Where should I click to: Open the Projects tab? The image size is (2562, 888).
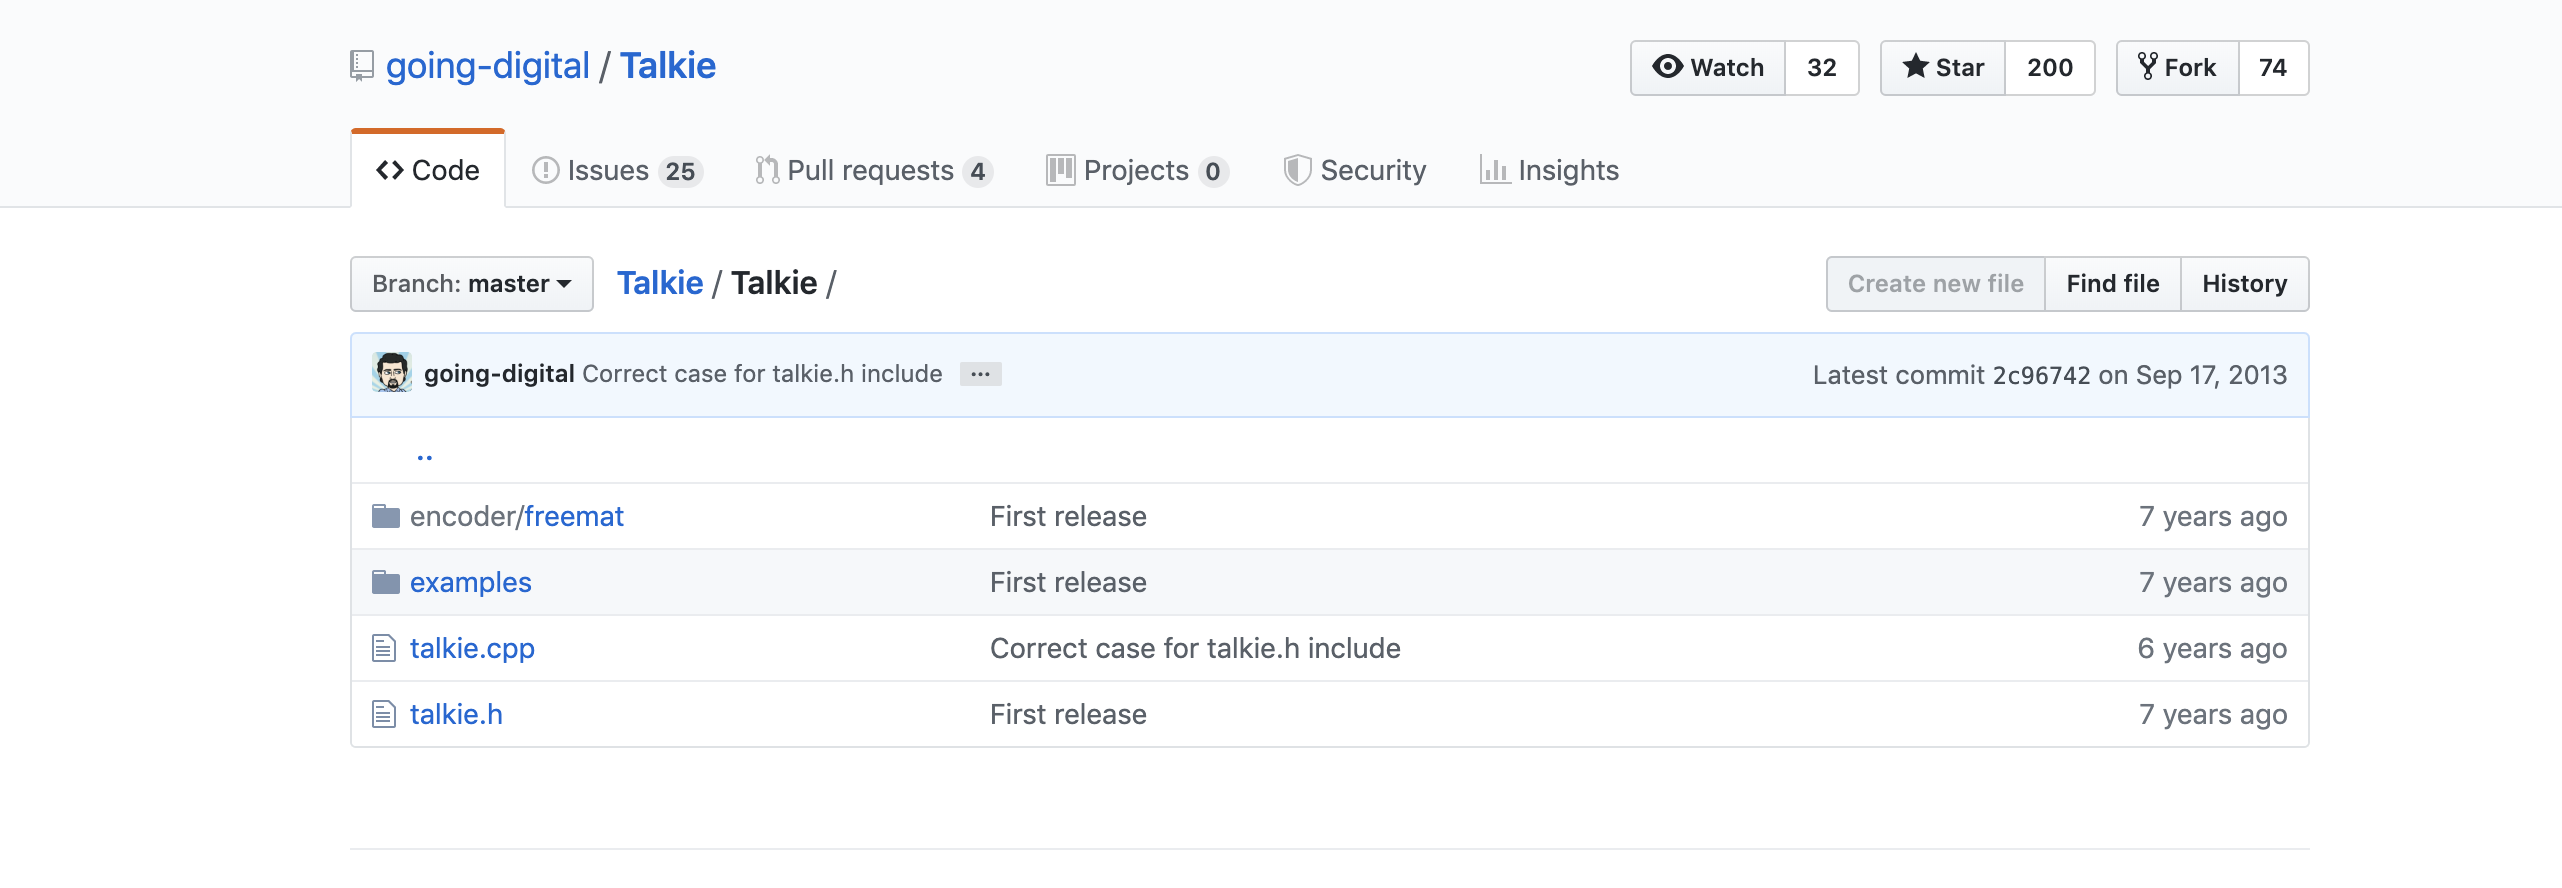(x=1137, y=171)
